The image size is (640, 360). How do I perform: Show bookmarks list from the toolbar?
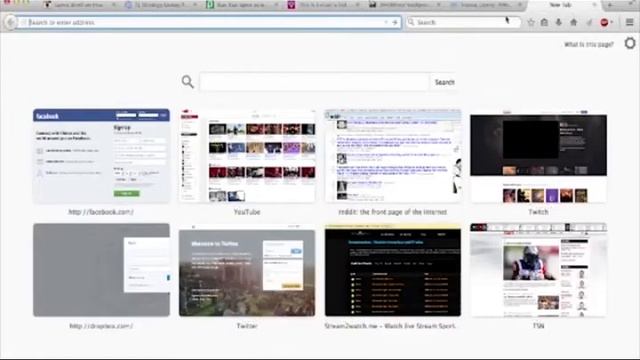(544, 22)
